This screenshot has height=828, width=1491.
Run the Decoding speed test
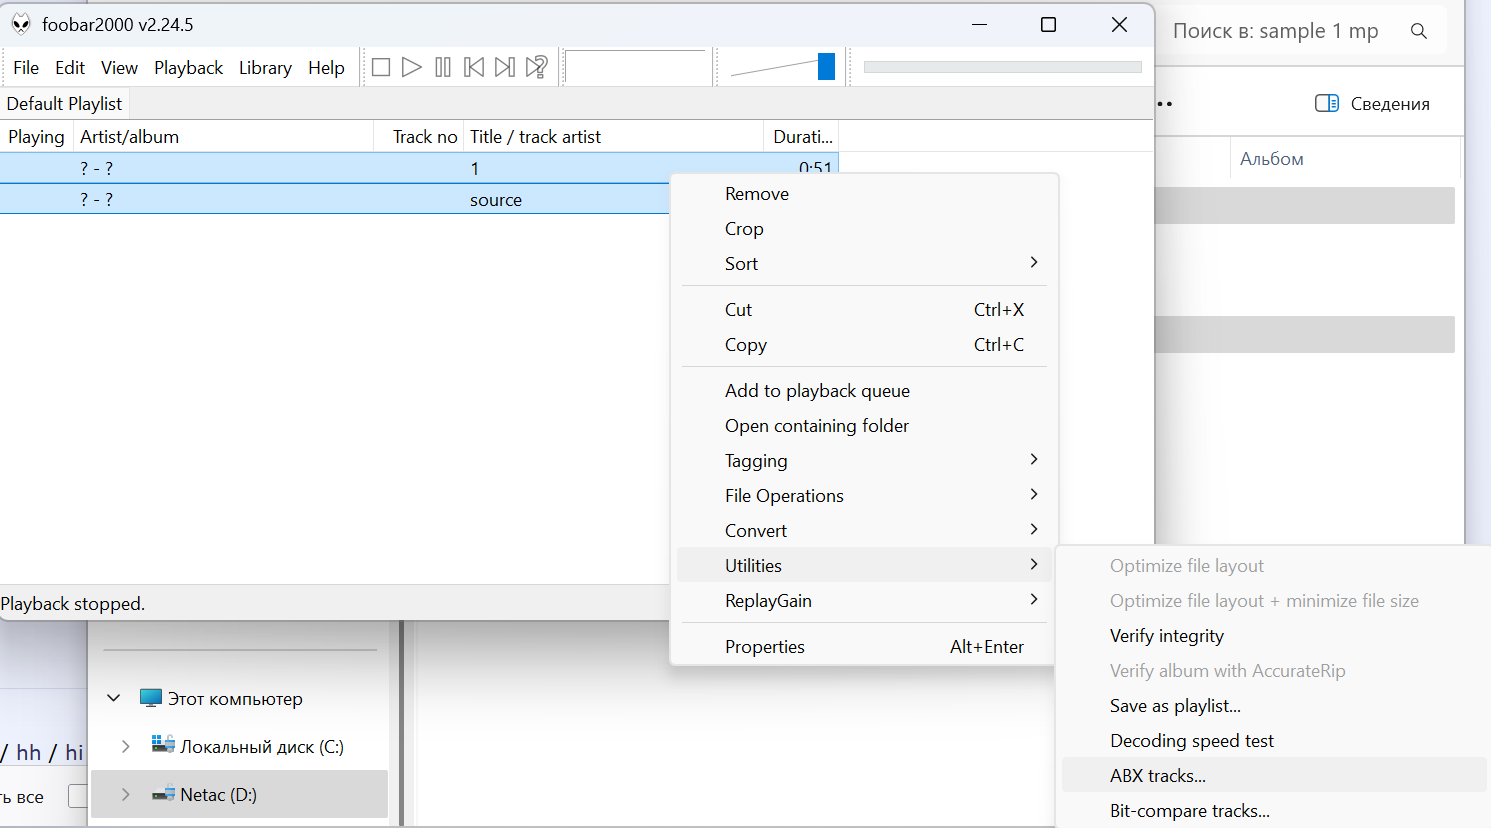[1274, 741]
